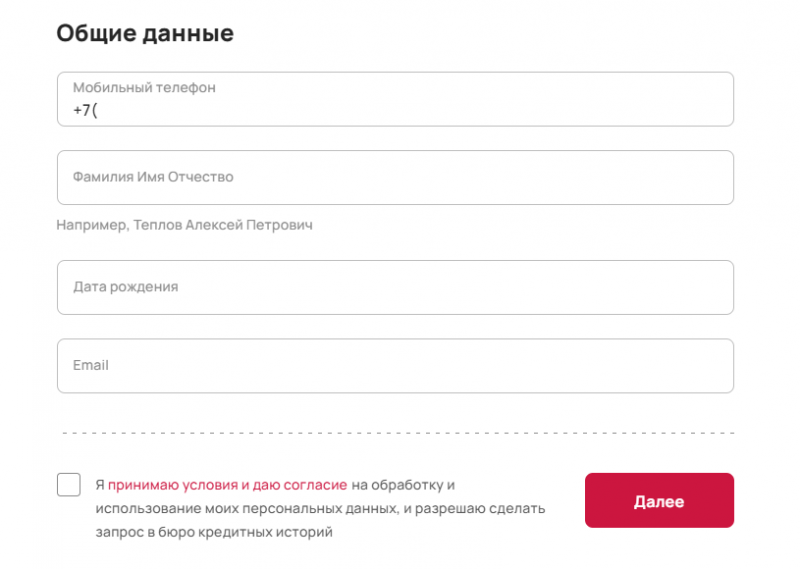Click the dashed divider above the consent text

pyautogui.click(x=395, y=433)
